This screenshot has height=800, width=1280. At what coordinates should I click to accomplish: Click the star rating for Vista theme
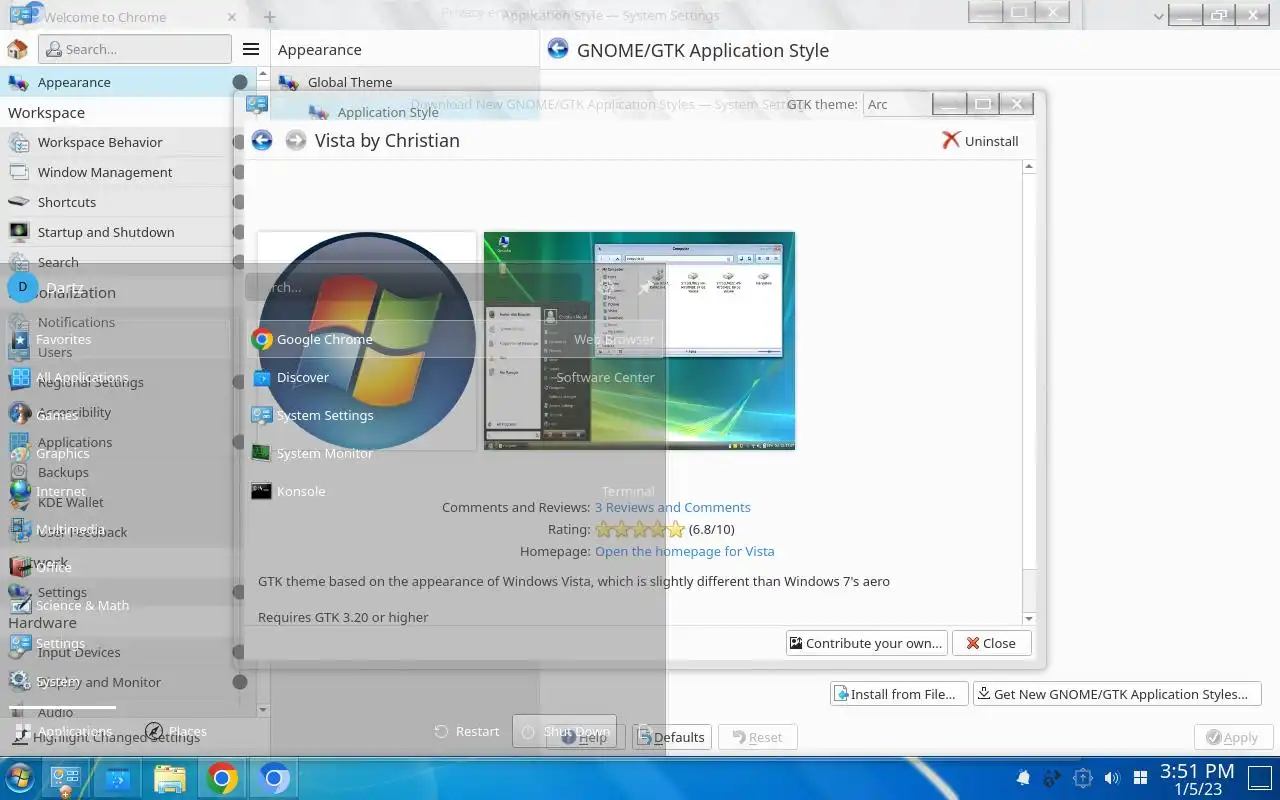click(640, 529)
